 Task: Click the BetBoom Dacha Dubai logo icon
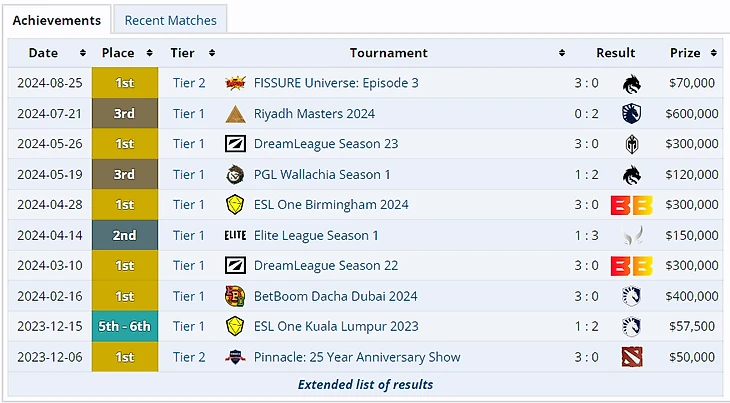click(235, 296)
